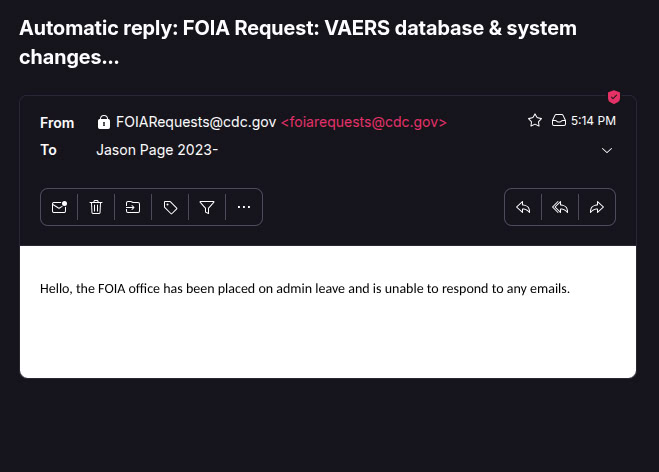Expand recipient details chevron
This screenshot has width=659, height=472.
tap(606, 150)
